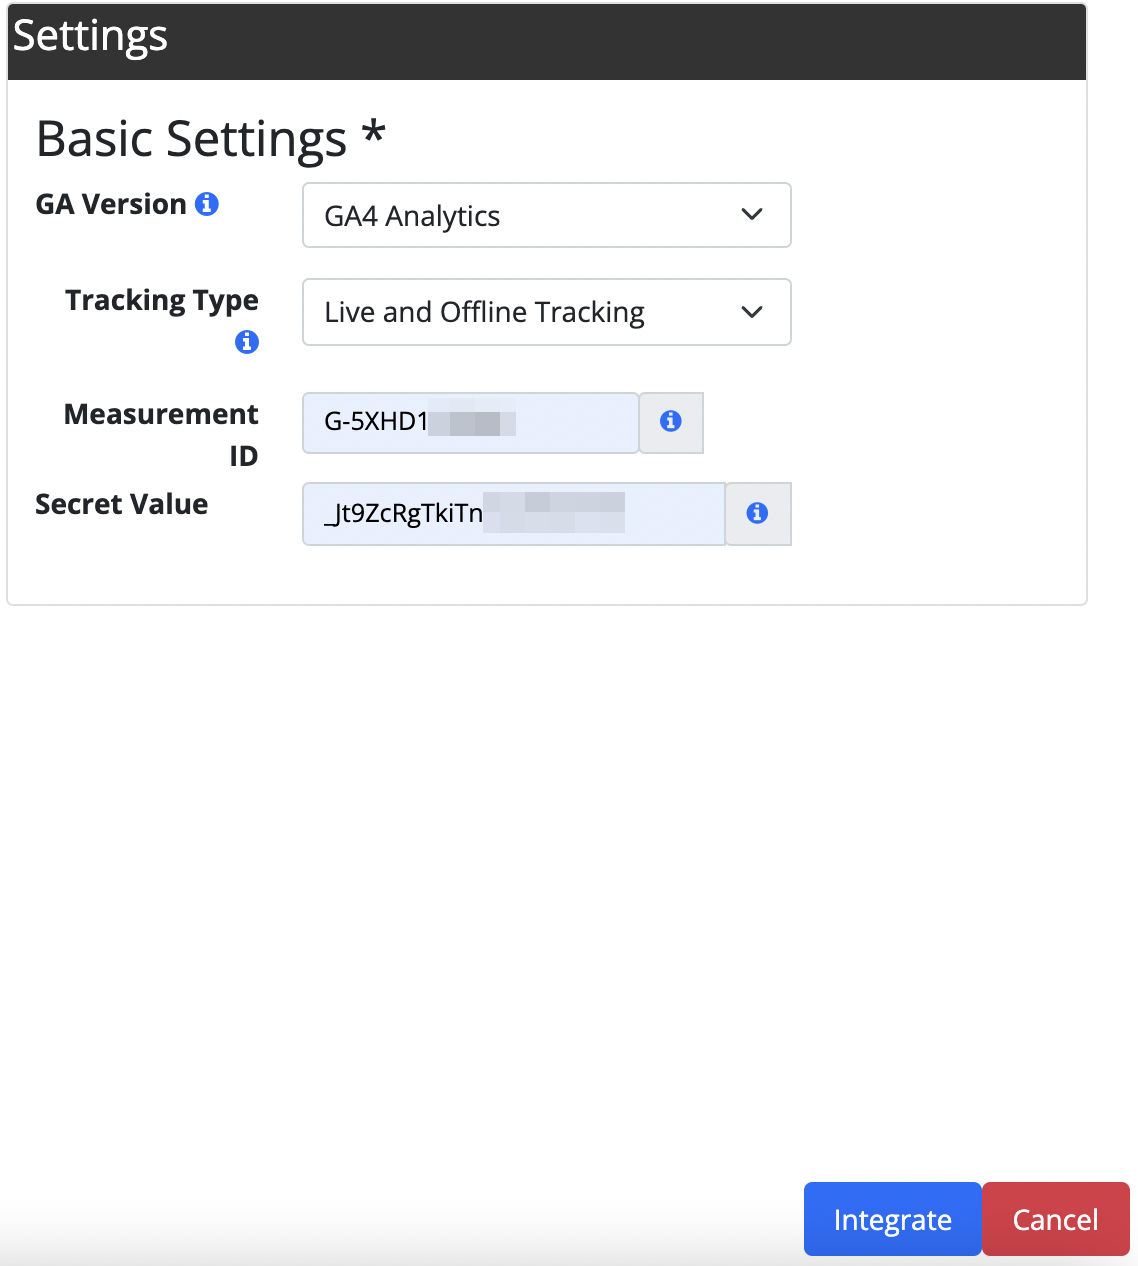
Task: Click the asterisk after Basic Settings
Action: point(374,132)
